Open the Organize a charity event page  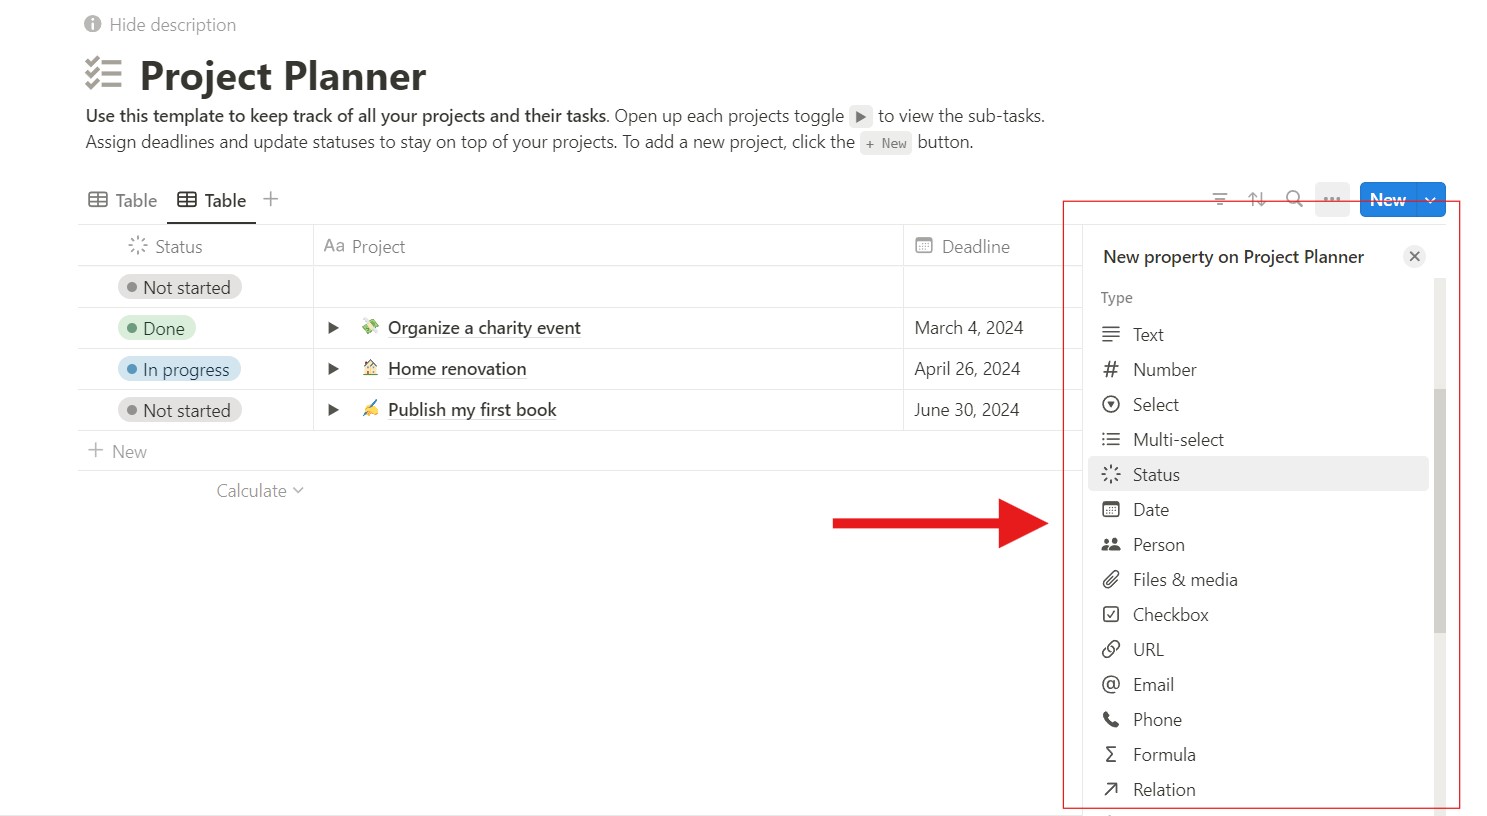pyautogui.click(x=484, y=327)
